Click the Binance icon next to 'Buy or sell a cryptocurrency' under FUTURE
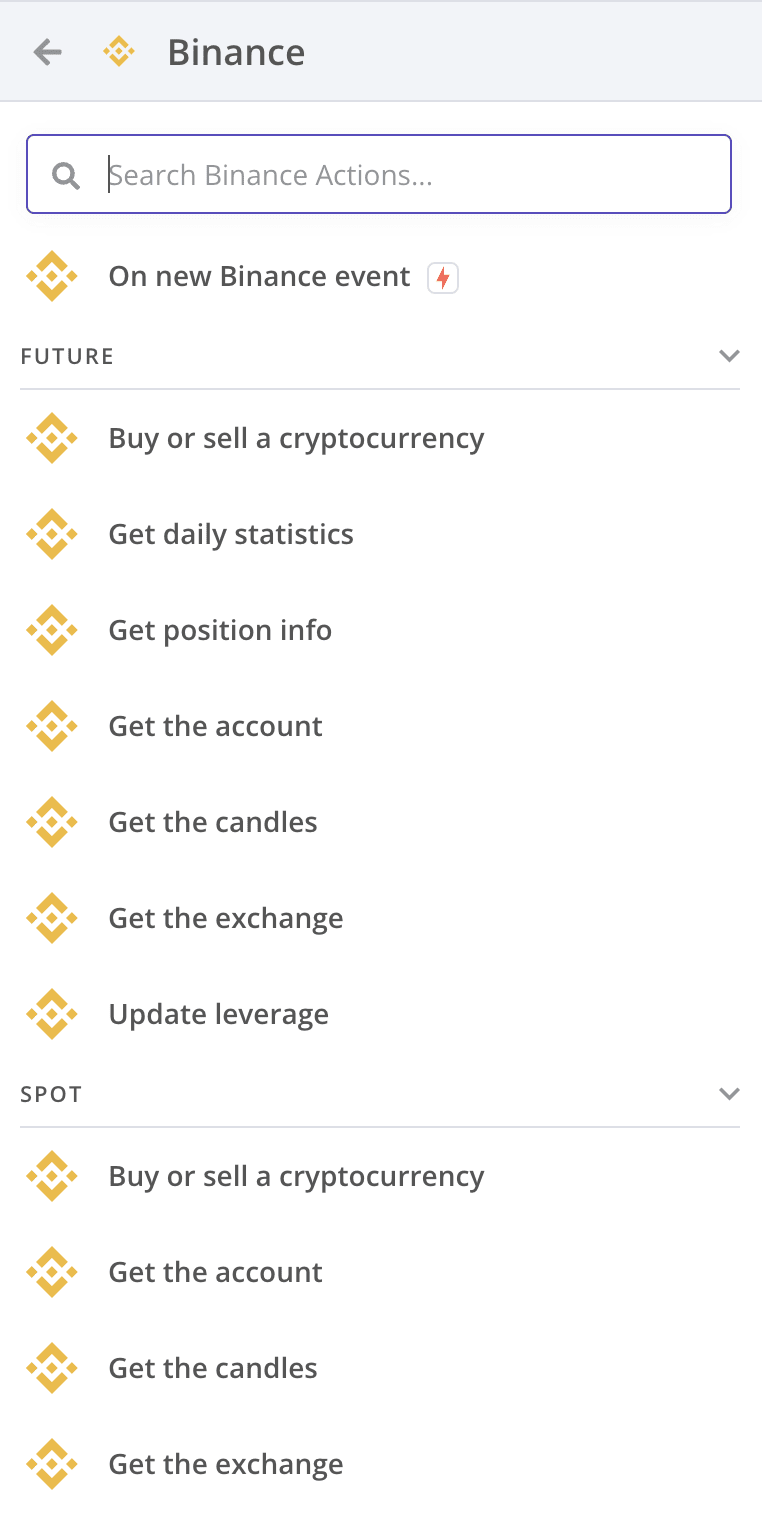 coord(51,438)
